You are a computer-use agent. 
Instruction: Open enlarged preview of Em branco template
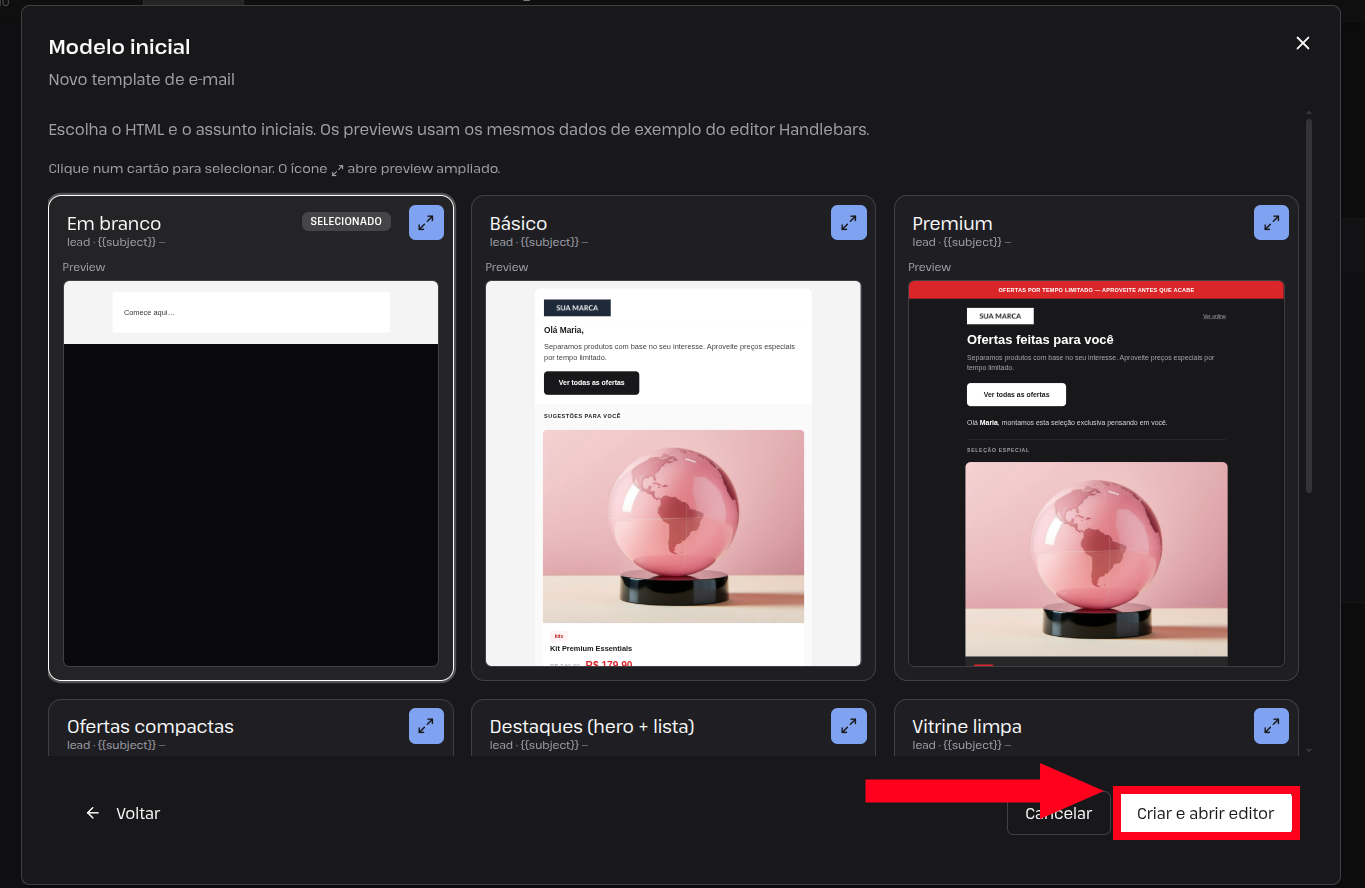coord(426,223)
